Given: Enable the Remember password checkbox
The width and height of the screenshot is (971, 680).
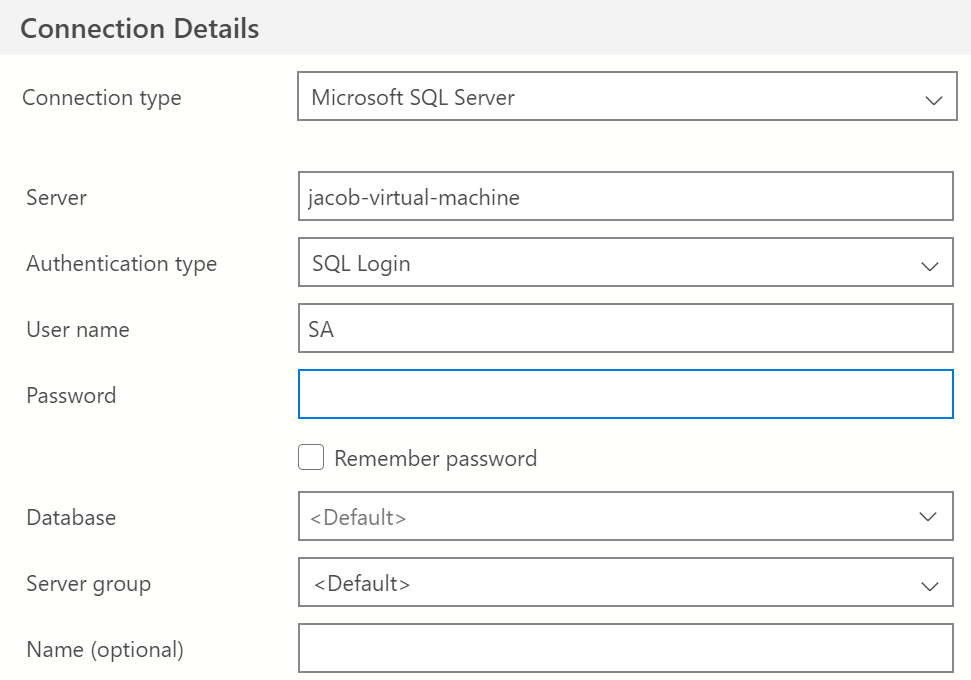Looking at the screenshot, I should (310, 457).
